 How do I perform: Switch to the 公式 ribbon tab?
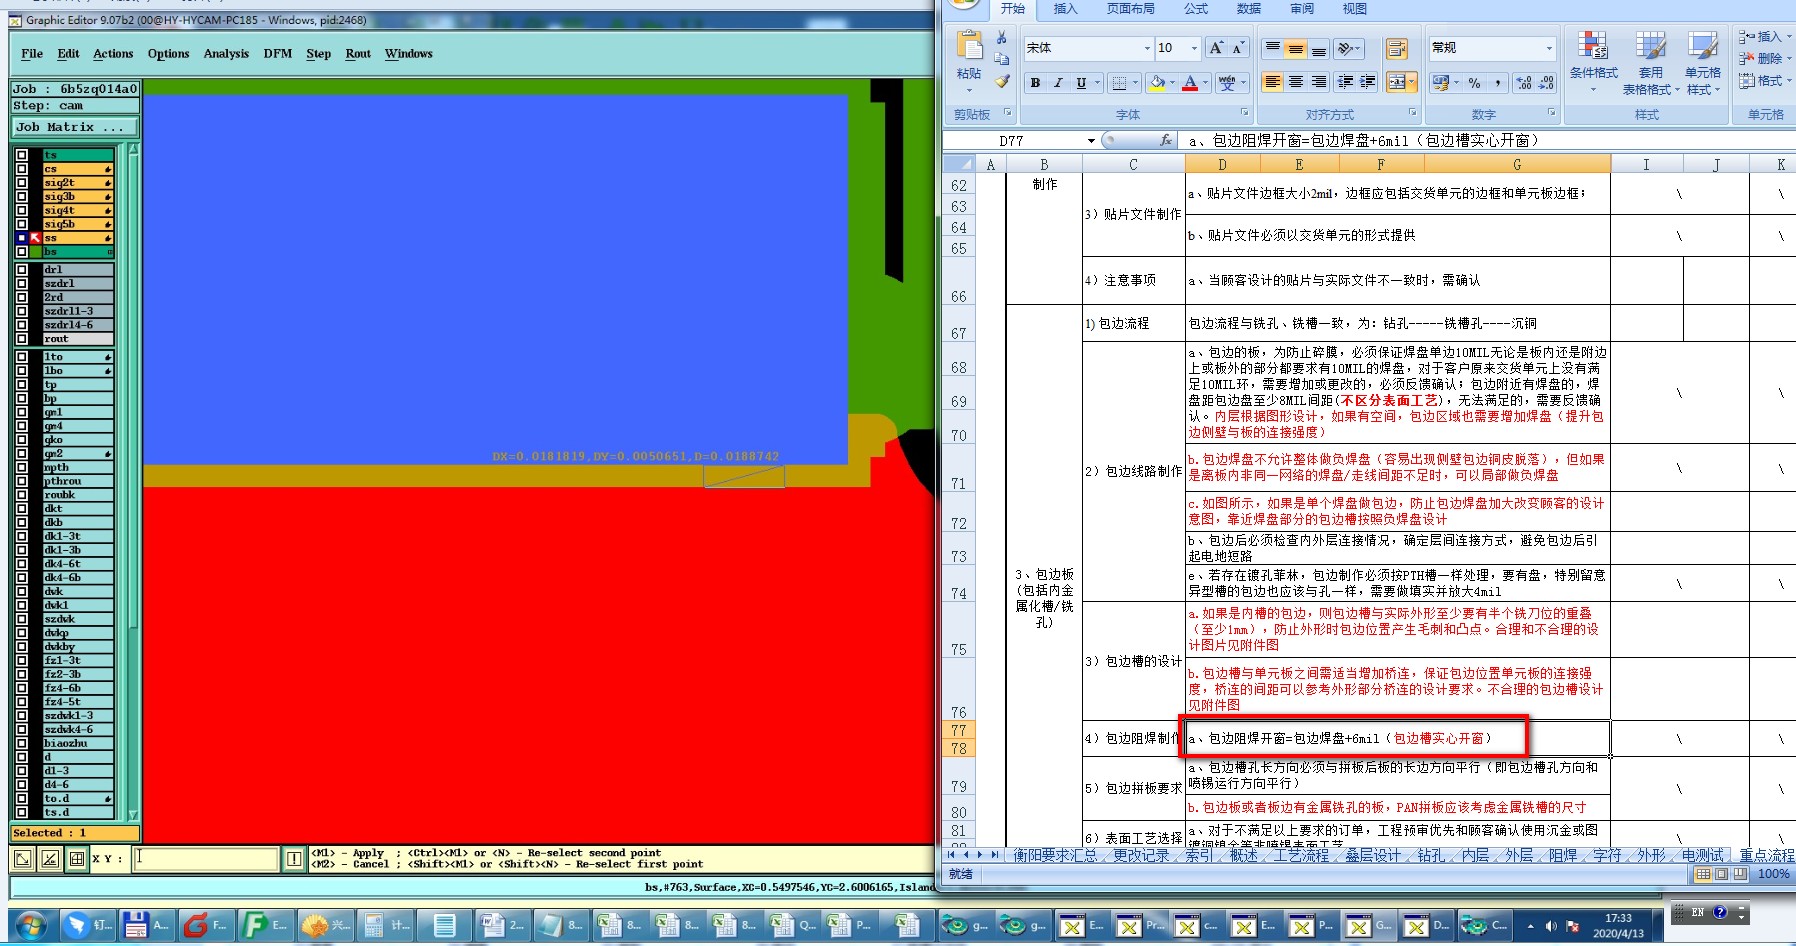coord(1196,9)
